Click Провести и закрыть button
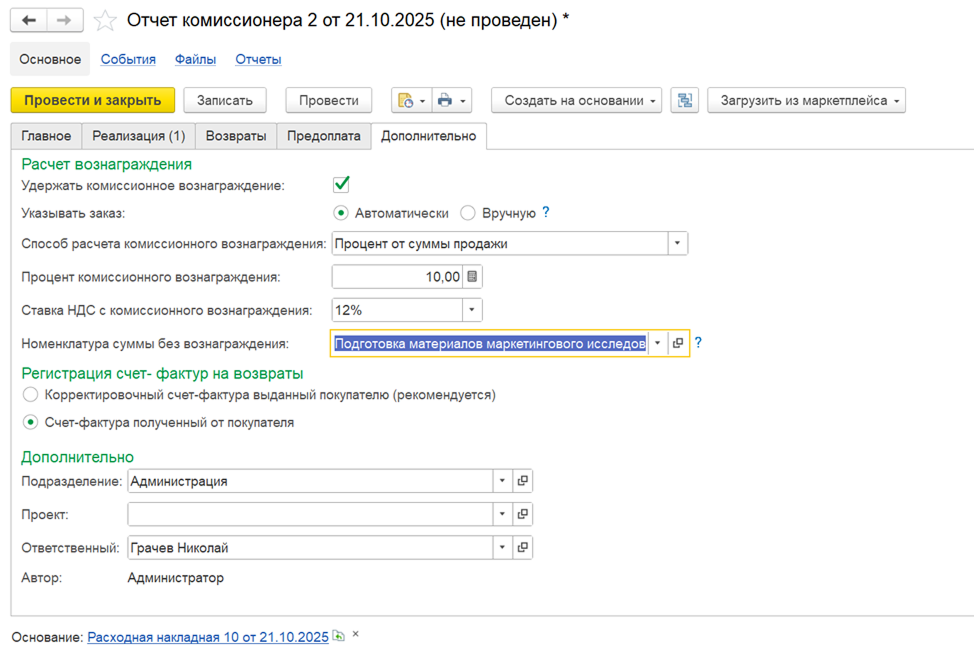Image resolution: width=974 pixels, height=656 pixels. (93, 100)
